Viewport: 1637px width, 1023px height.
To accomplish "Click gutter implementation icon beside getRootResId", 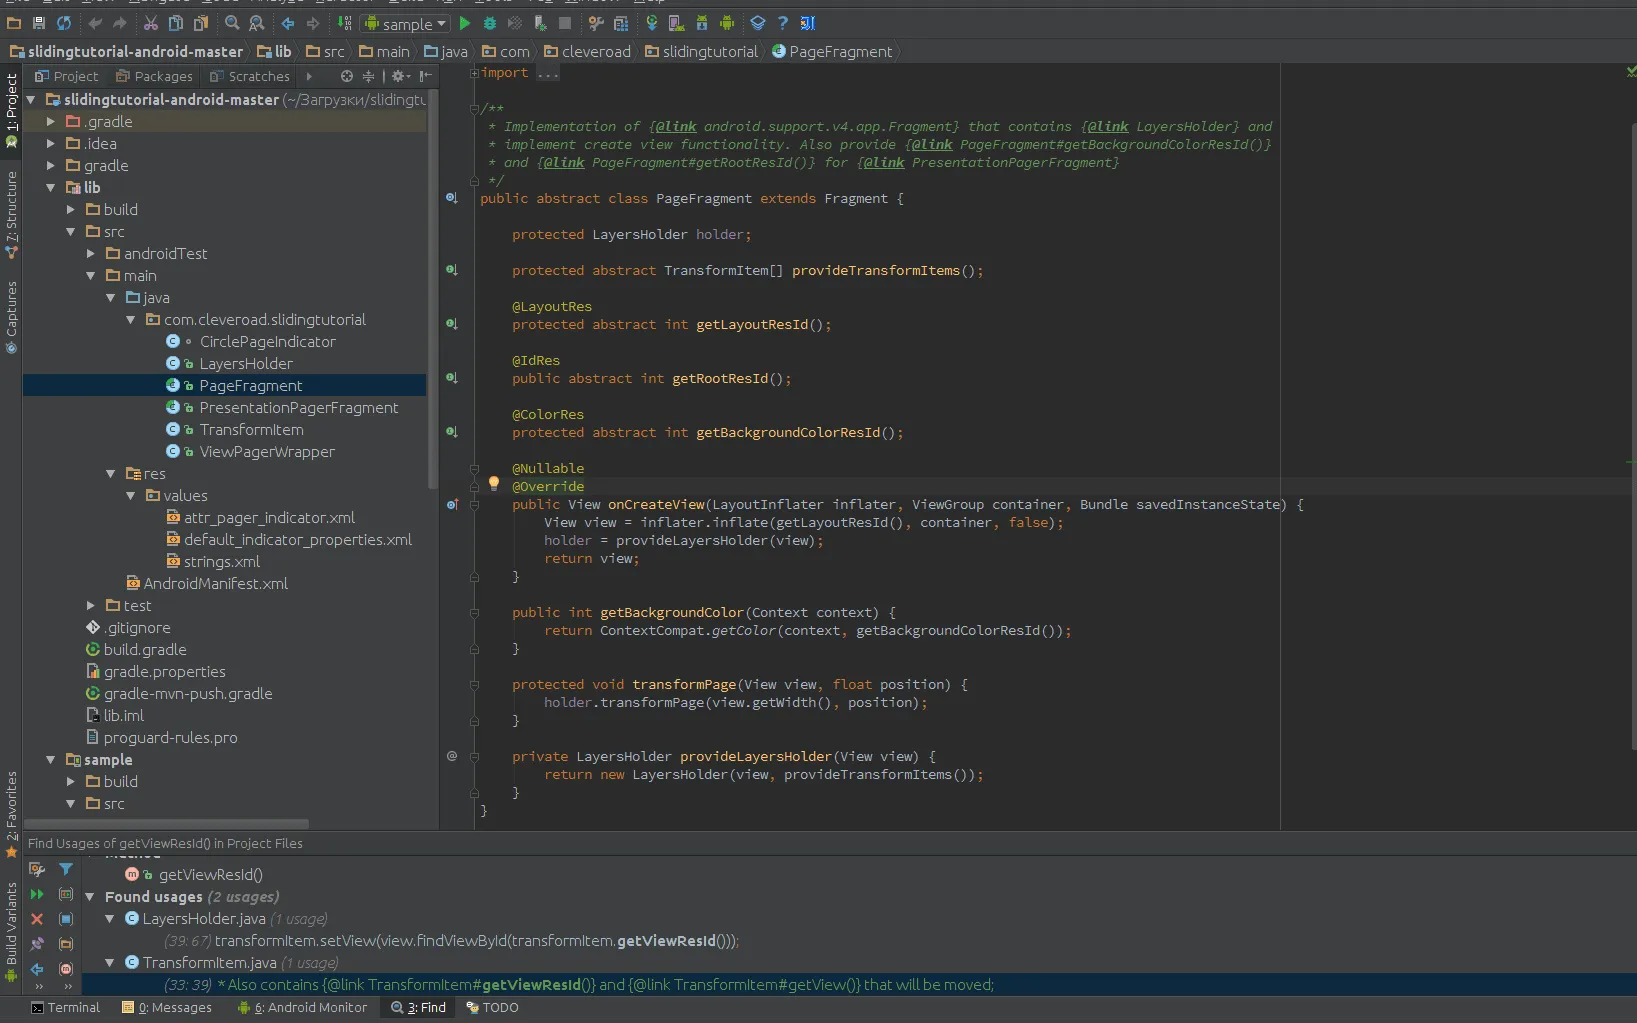I will pos(452,378).
